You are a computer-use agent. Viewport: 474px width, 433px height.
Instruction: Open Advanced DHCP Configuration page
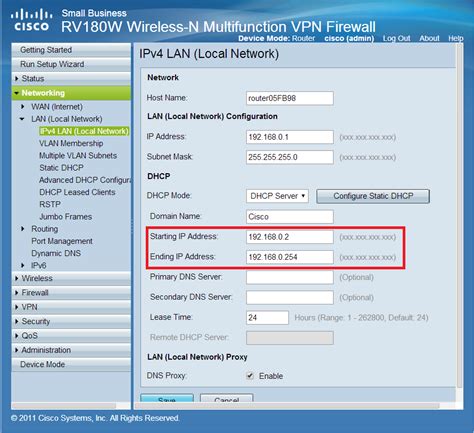[x=85, y=180]
